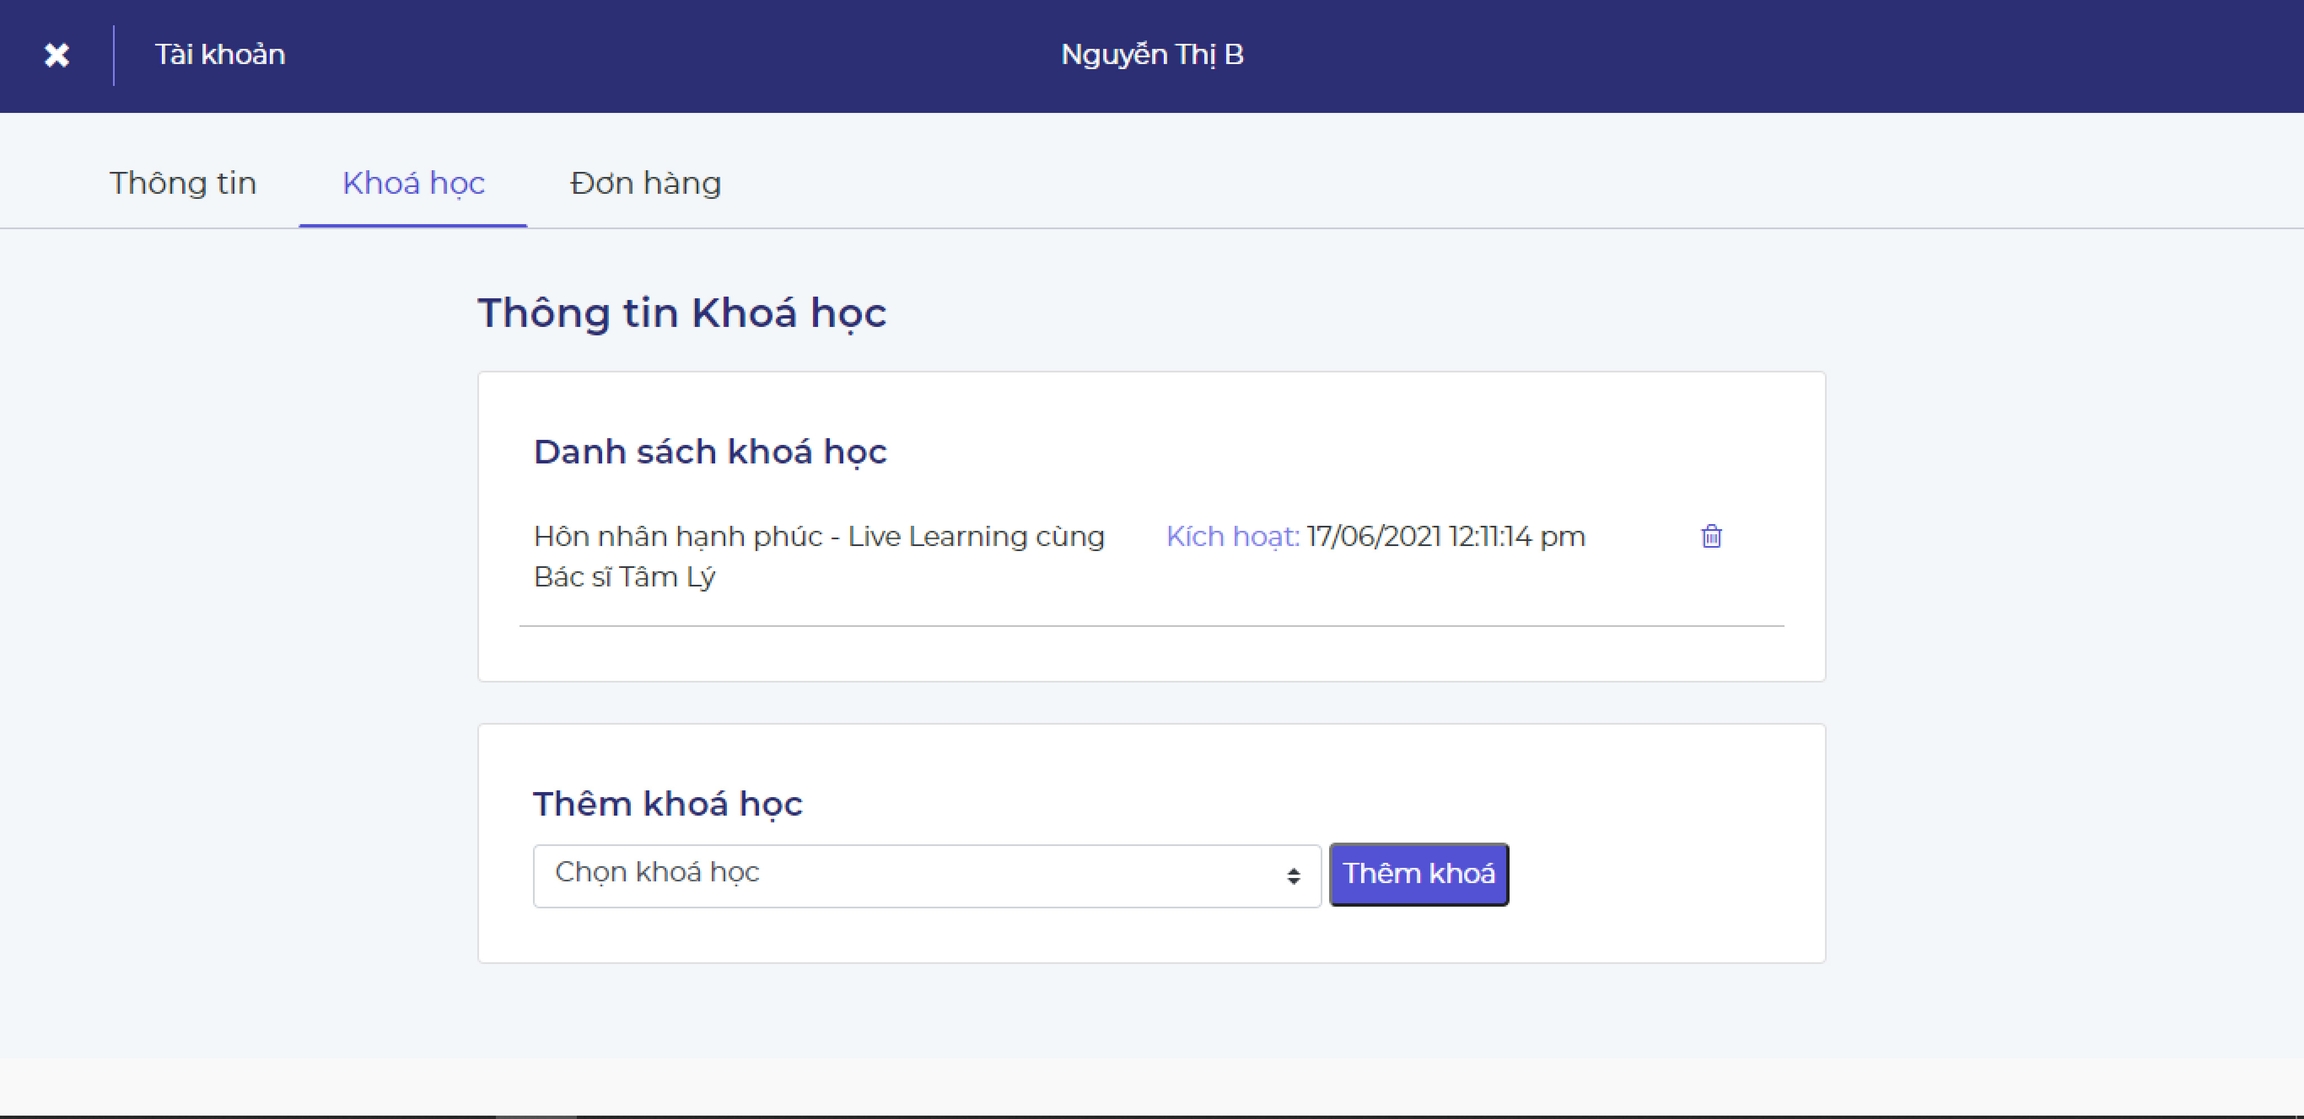This screenshot has height=1119, width=2304.
Task: Switch to the Thông tin tab
Action: pyautogui.click(x=183, y=183)
